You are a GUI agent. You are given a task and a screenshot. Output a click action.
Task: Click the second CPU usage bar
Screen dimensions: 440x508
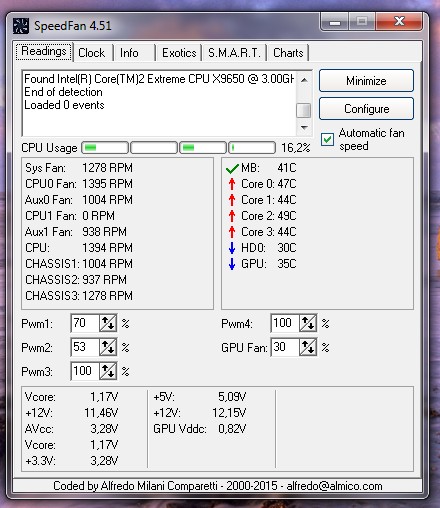tap(154, 147)
